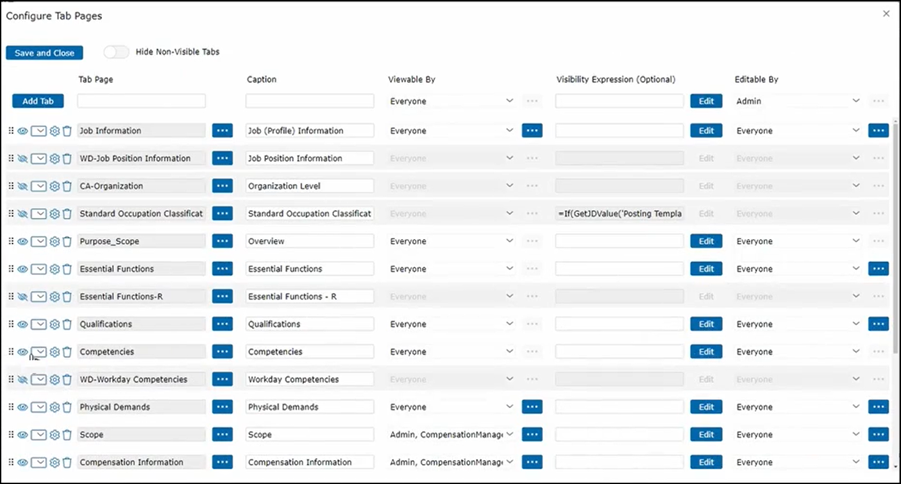Click Caption field containing Organization Level
Screen dimensions: 901x484
(309, 186)
